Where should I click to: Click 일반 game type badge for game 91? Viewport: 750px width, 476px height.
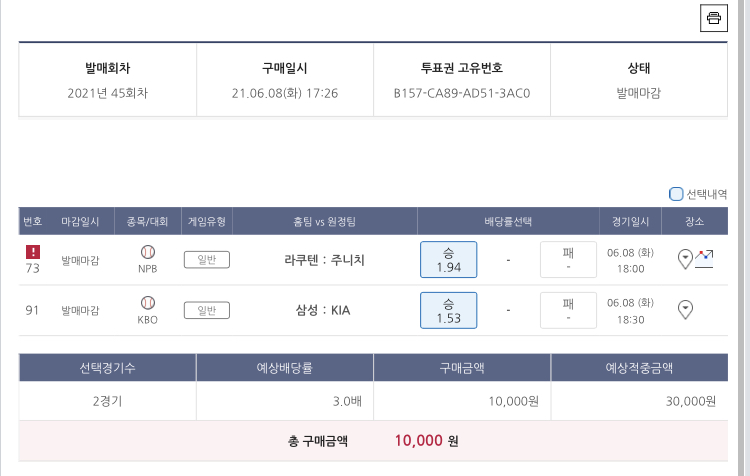[x=207, y=310]
